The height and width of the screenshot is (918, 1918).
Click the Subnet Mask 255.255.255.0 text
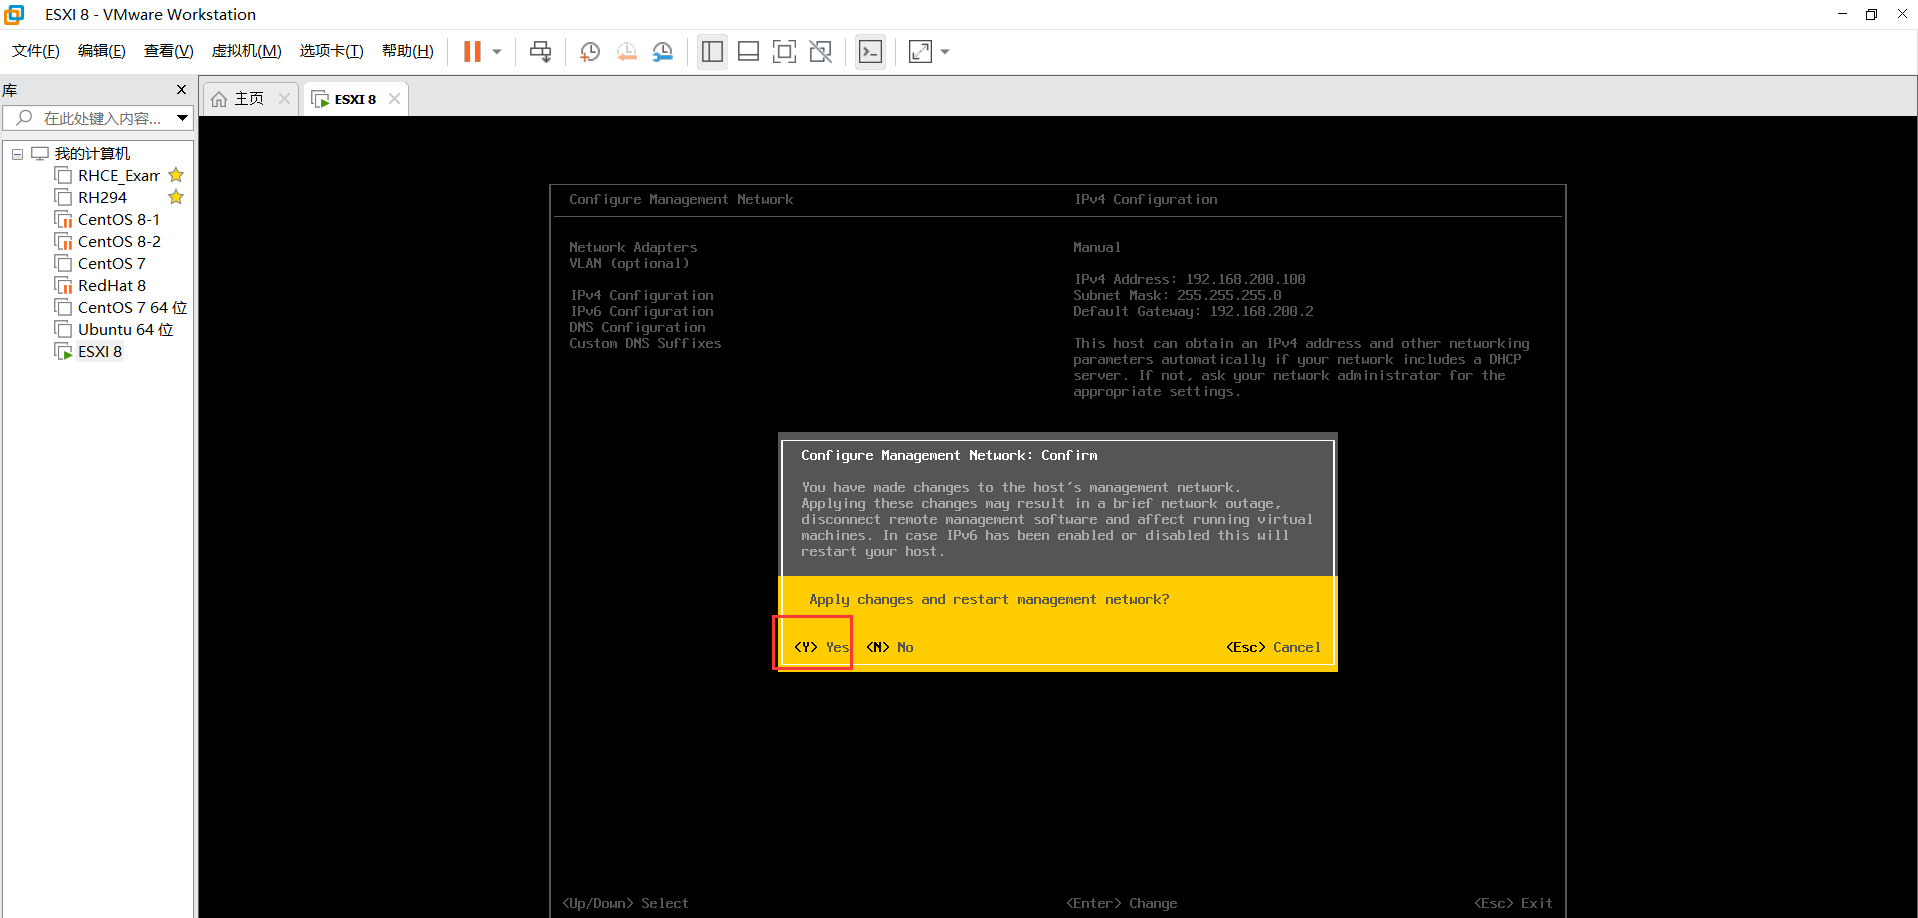coord(1177,295)
